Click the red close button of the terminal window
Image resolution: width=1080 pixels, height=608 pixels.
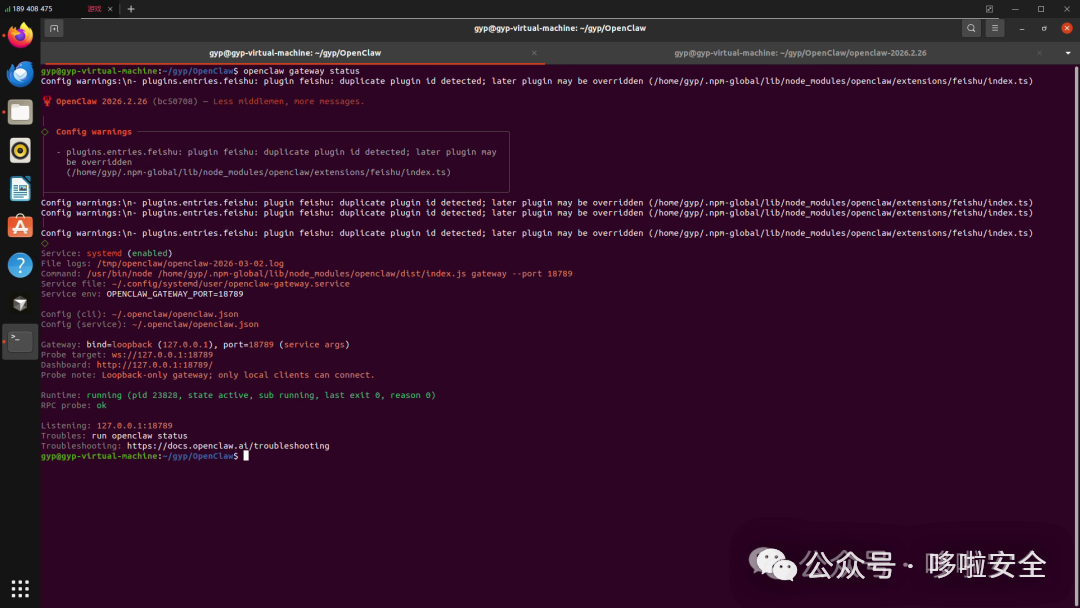(1066, 28)
